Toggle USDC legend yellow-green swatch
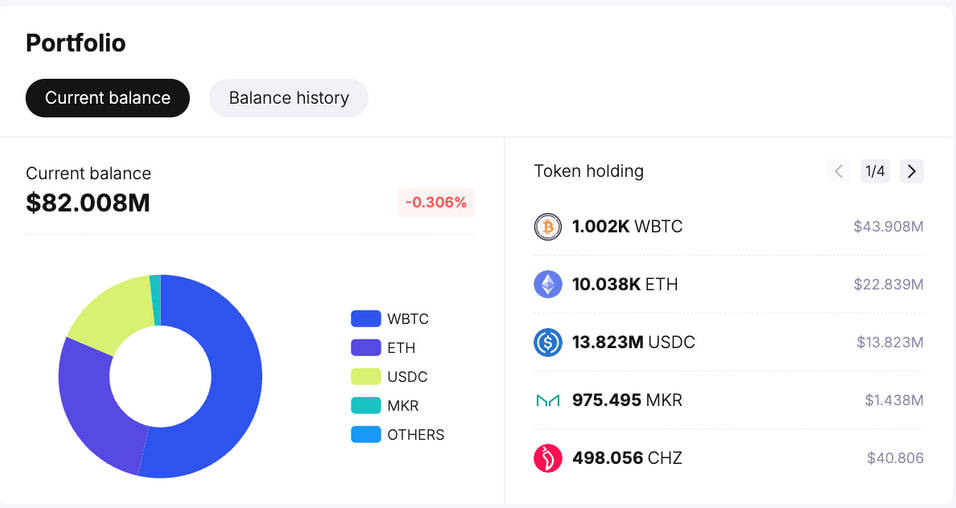 (x=366, y=376)
